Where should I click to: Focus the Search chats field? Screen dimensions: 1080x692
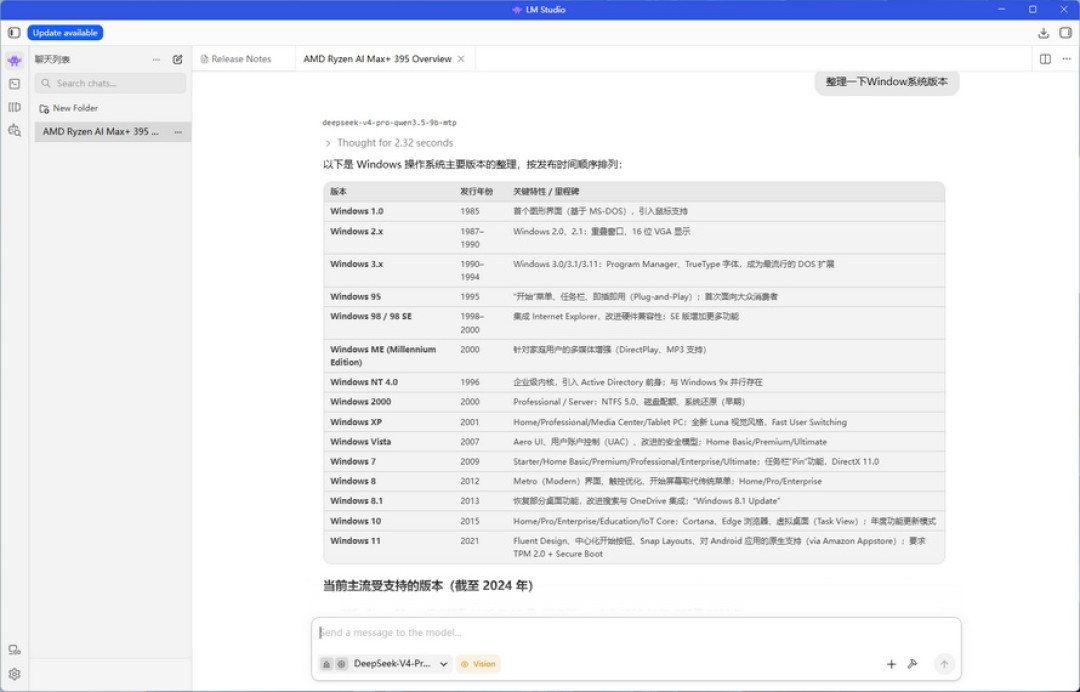[x=110, y=83]
